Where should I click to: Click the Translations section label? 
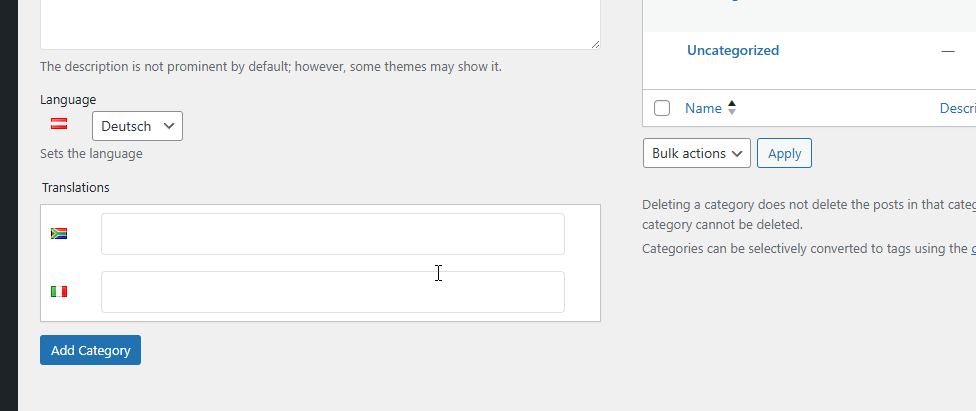click(x=76, y=187)
